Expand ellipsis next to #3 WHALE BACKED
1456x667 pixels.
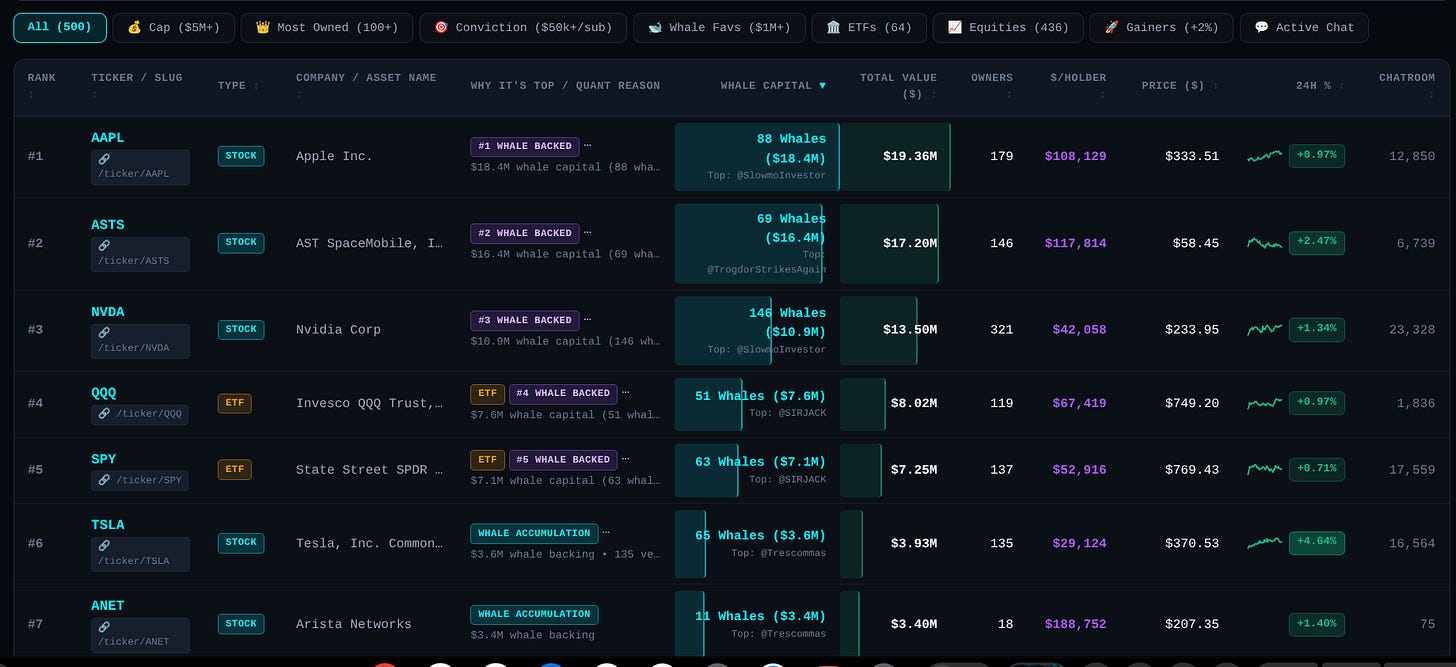(x=587, y=320)
